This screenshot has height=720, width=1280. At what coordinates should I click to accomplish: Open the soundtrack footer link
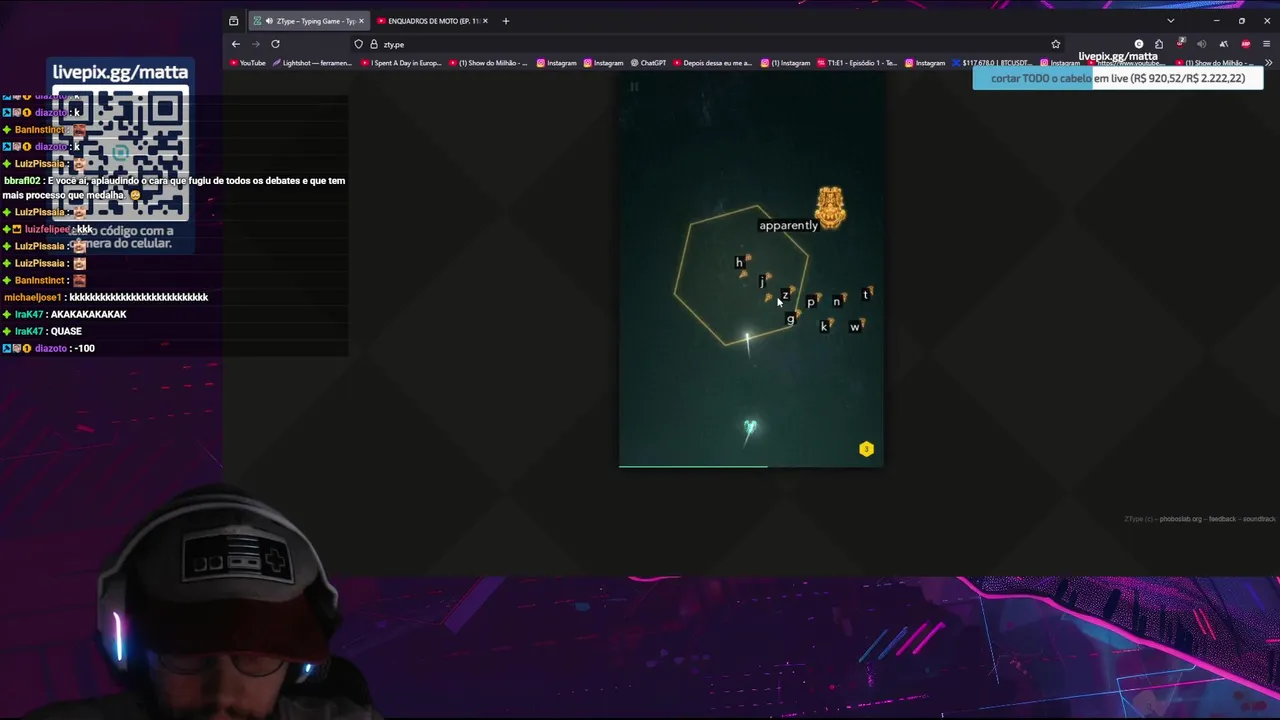(x=1259, y=519)
